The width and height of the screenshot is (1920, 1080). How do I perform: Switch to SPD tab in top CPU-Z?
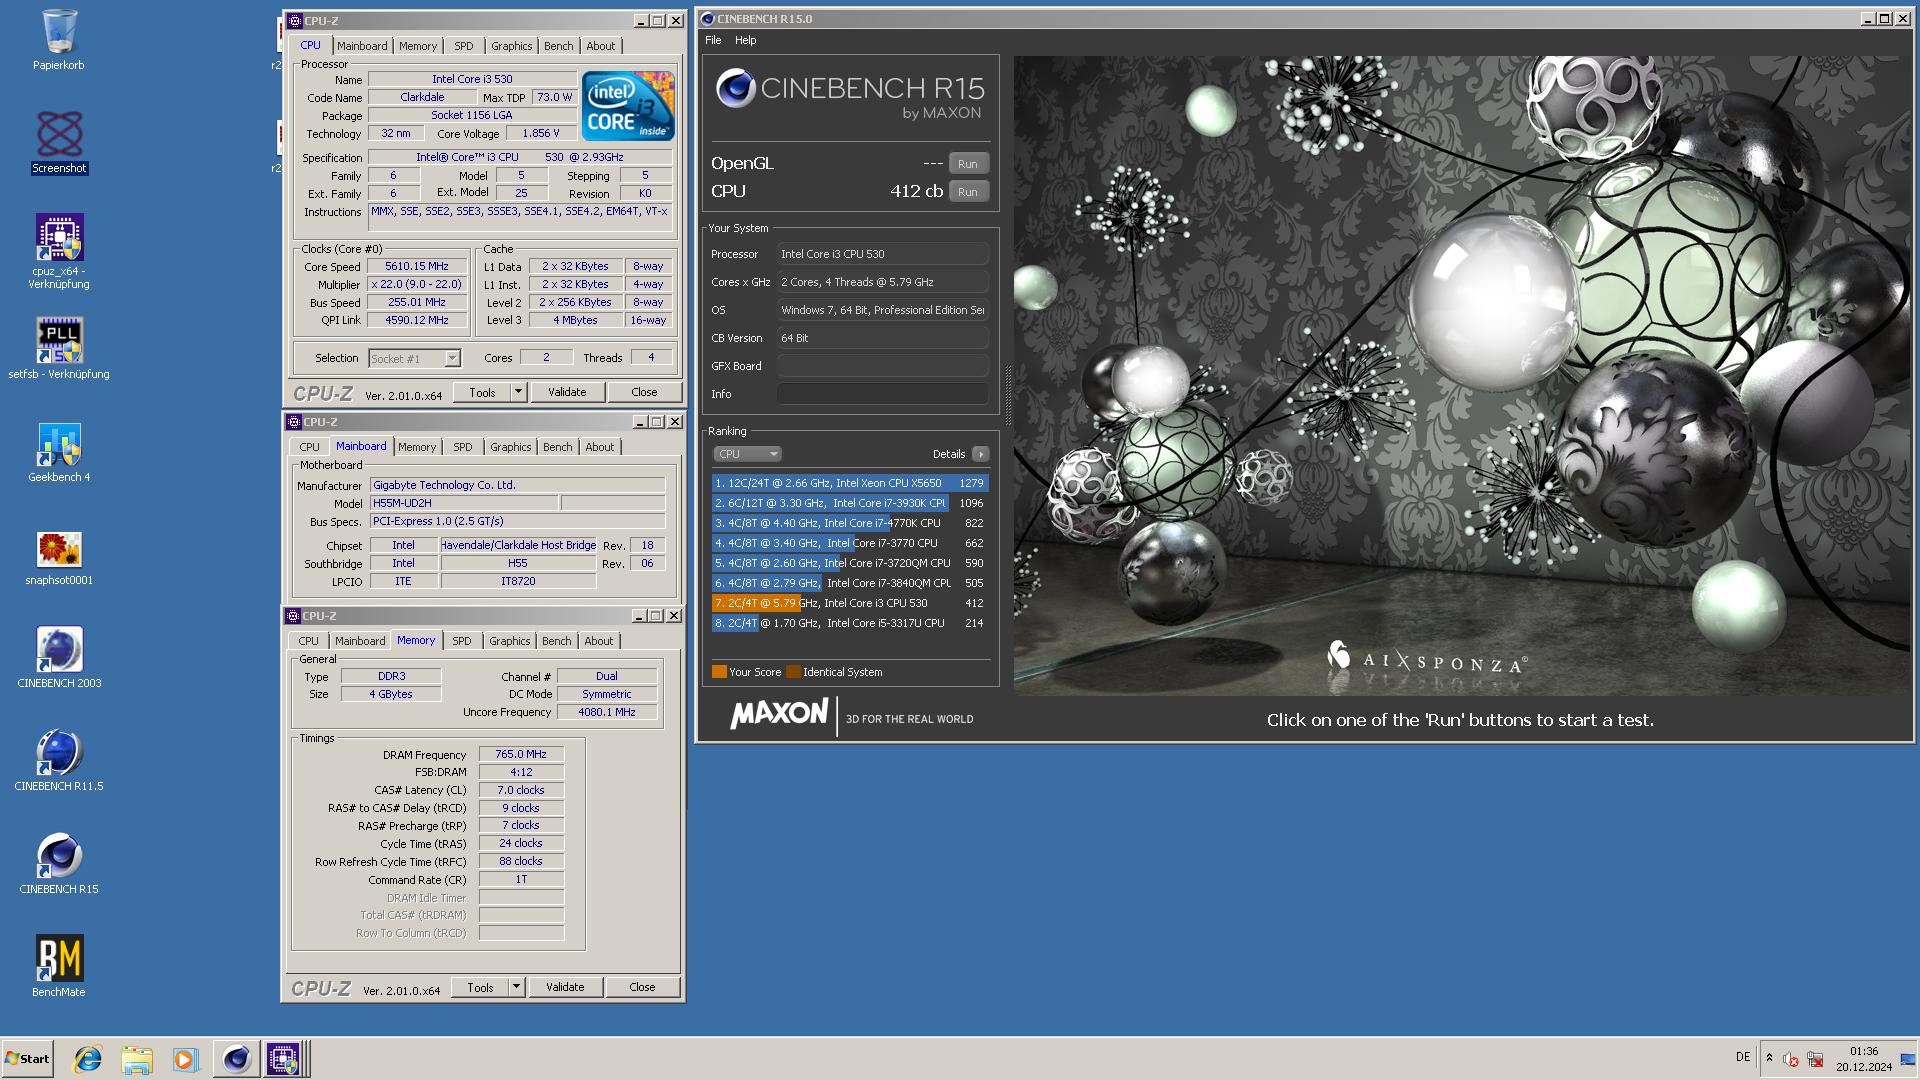464,46
